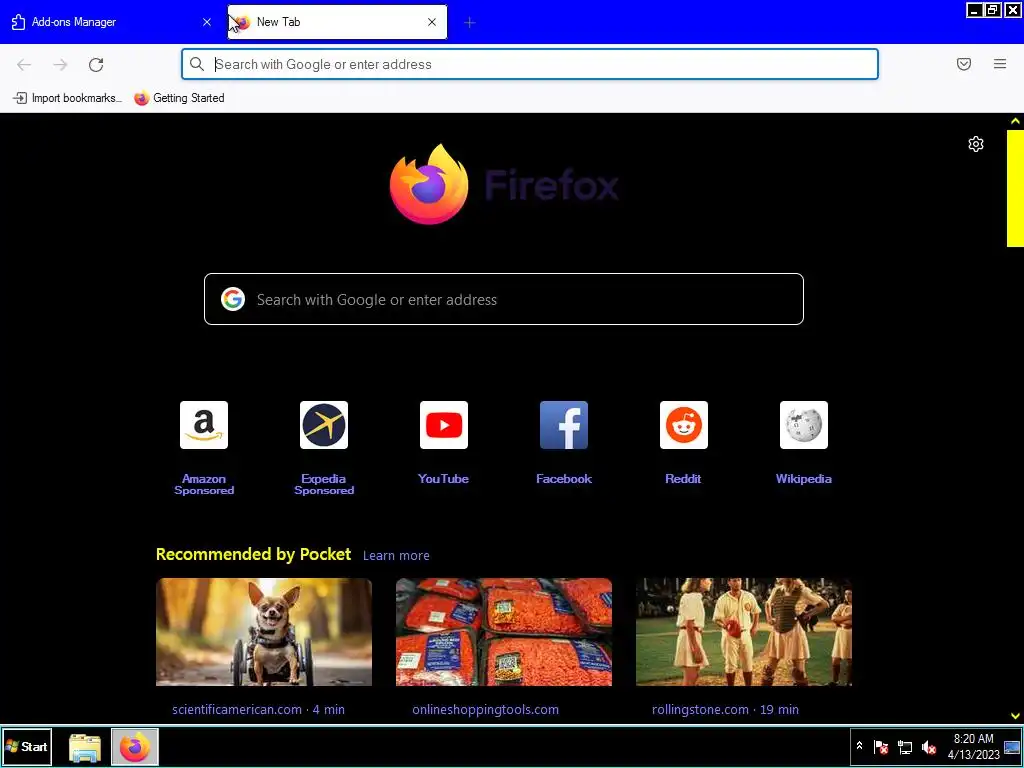Go back with the back arrow
The height and width of the screenshot is (768, 1024).
pos(24,65)
